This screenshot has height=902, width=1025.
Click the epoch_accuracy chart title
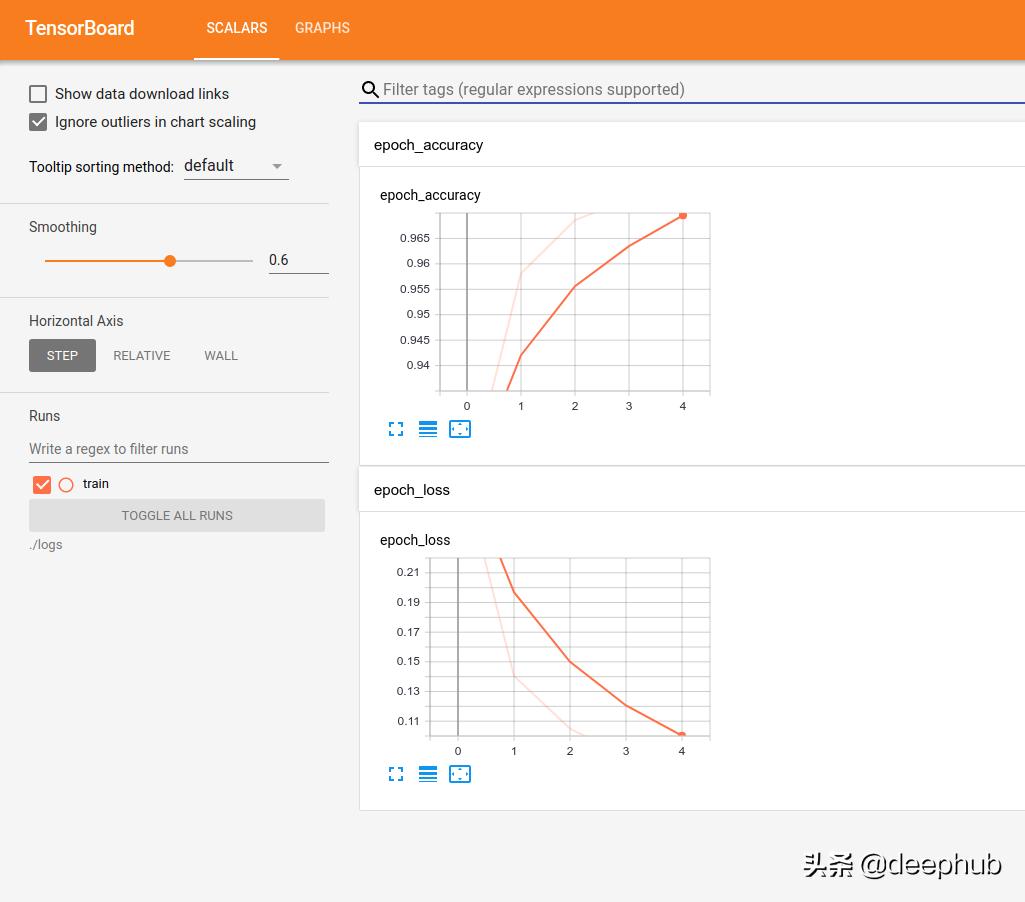pos(430,195)
